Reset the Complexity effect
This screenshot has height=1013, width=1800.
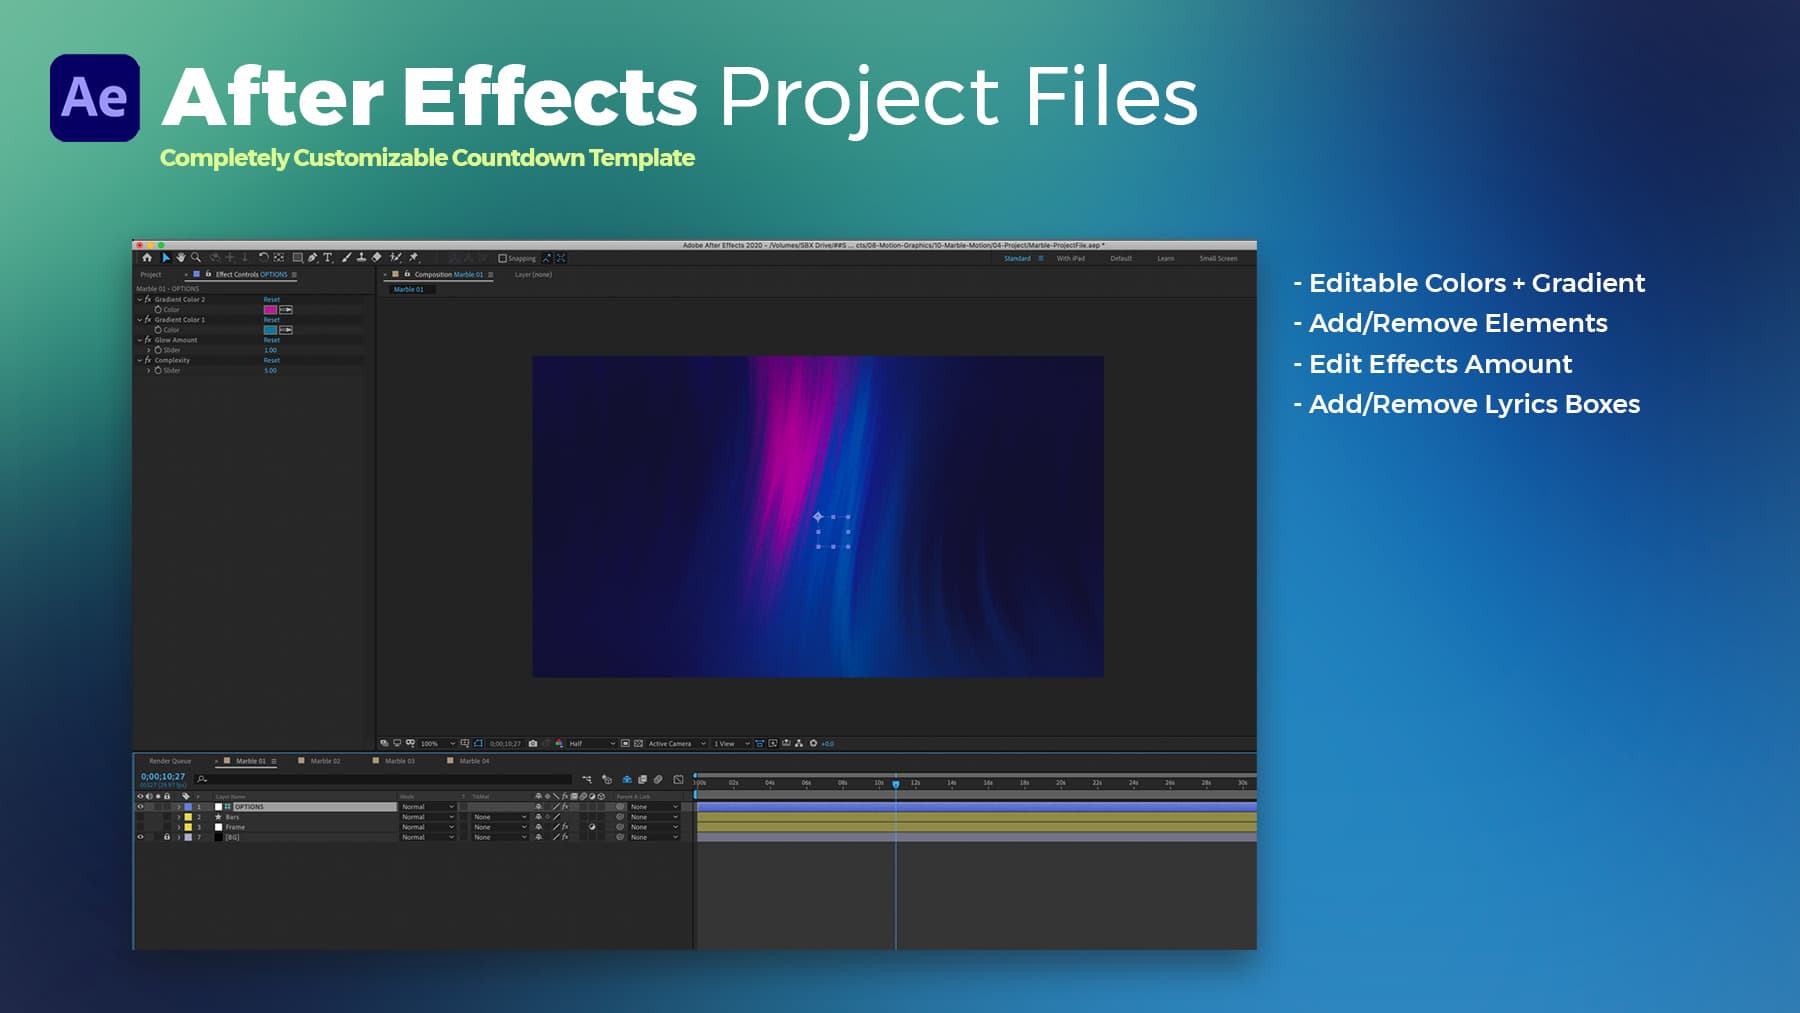(272, 360)
